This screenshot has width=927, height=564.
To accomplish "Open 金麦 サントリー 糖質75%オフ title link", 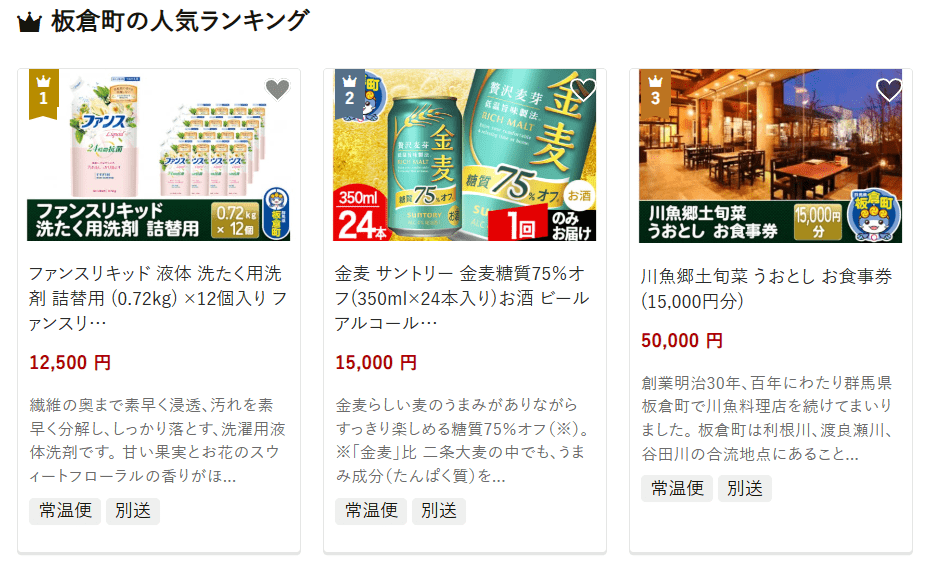I will [462, 299].
